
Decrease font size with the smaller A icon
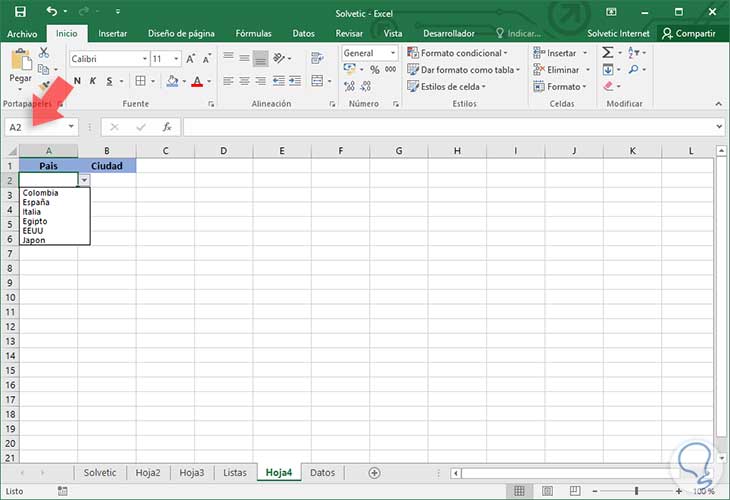pos(207,59)
